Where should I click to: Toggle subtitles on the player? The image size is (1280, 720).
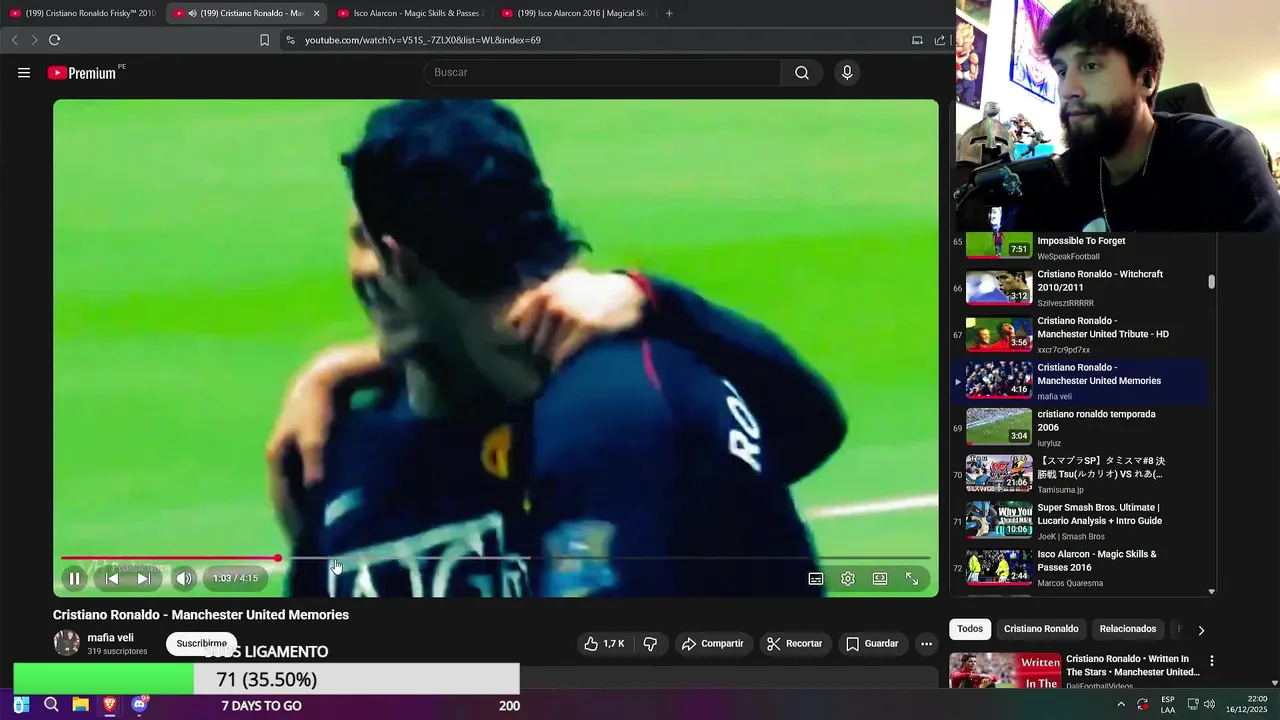[816, 578]
